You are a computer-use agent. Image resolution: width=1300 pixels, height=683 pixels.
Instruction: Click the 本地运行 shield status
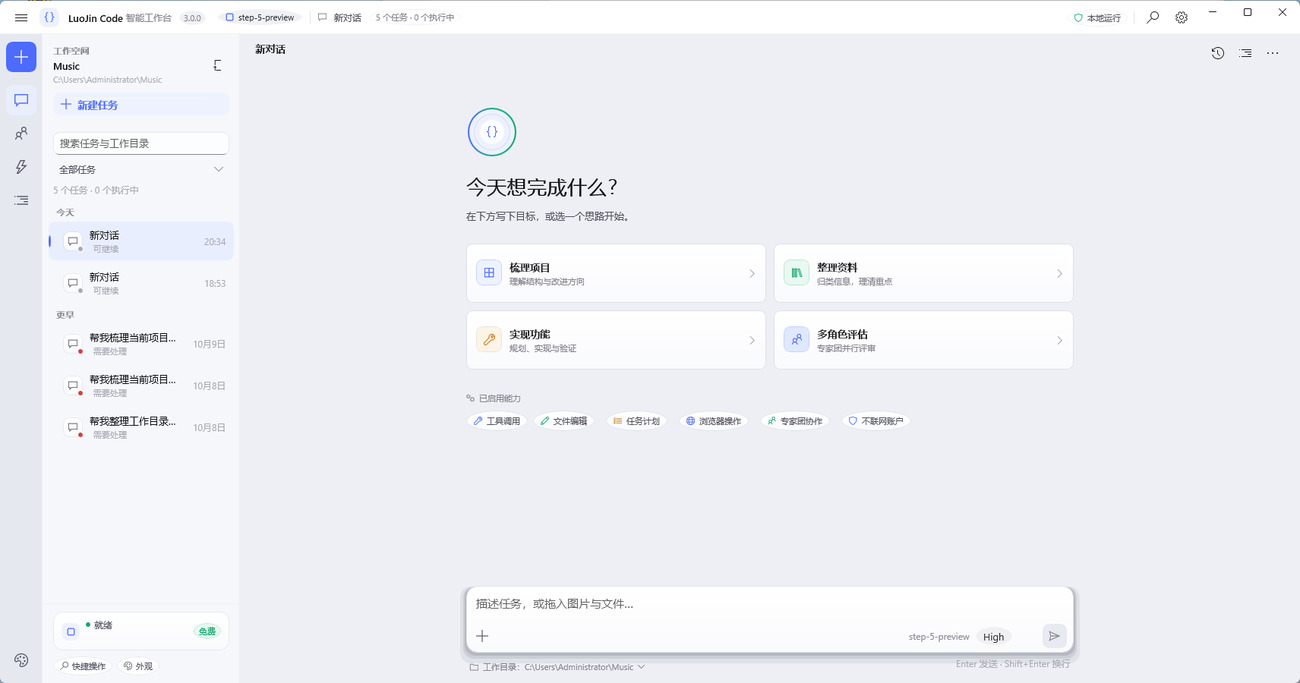(1097, 18)
